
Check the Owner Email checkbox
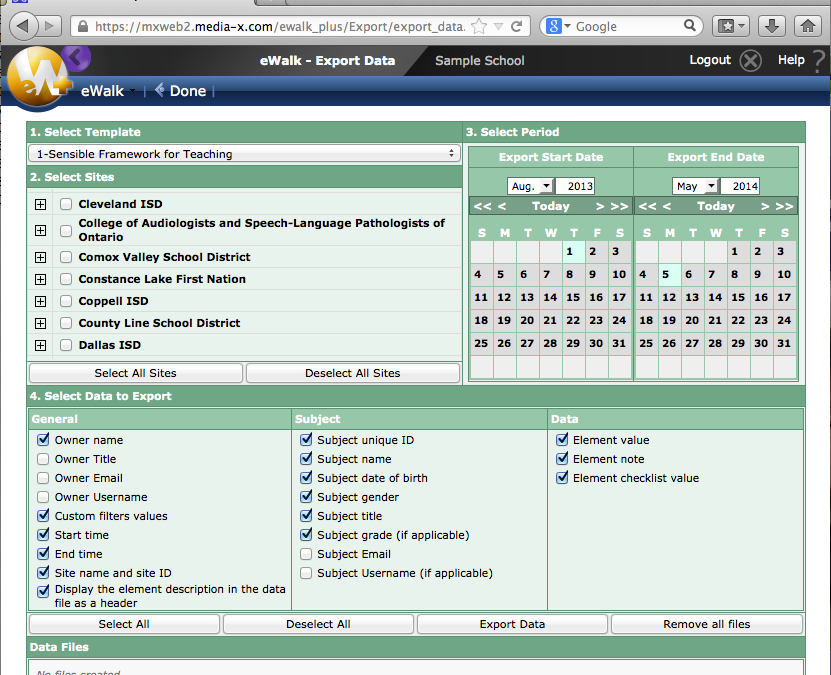click(43, 478)
